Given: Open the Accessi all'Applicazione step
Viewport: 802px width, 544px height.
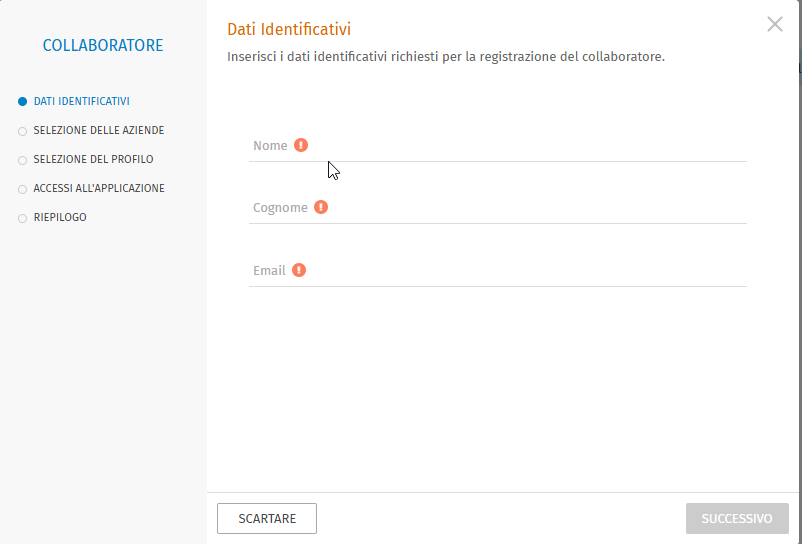Looking at the screenshot, I should [99, 189].
